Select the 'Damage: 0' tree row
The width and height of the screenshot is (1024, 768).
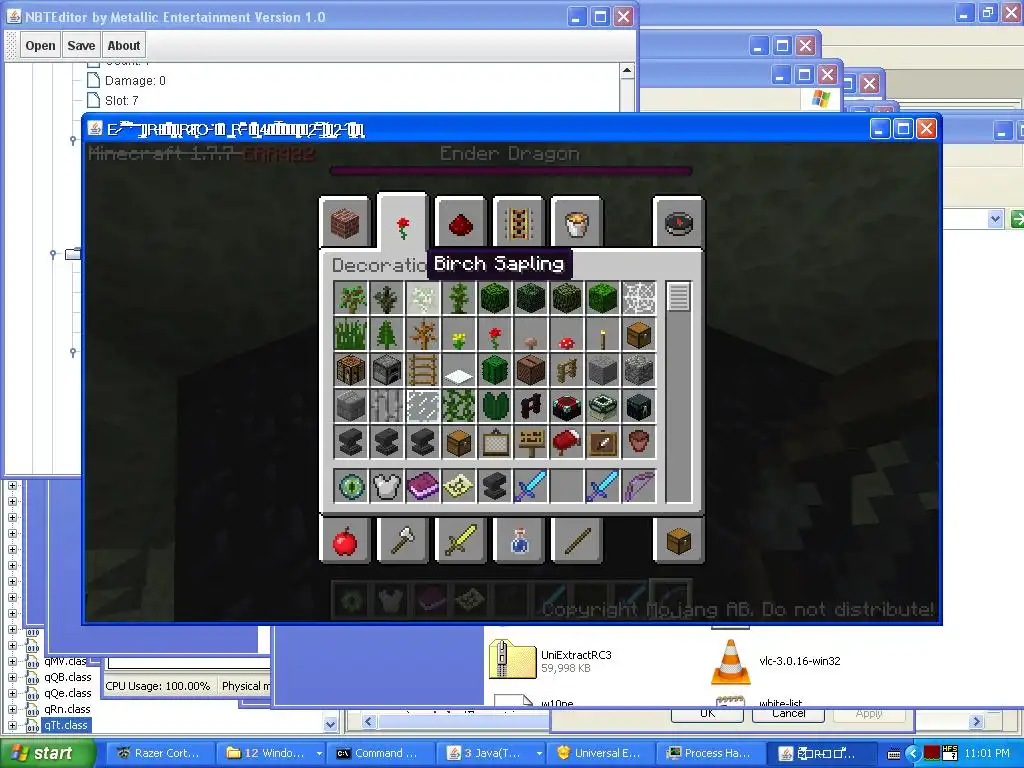pos(127,80)
